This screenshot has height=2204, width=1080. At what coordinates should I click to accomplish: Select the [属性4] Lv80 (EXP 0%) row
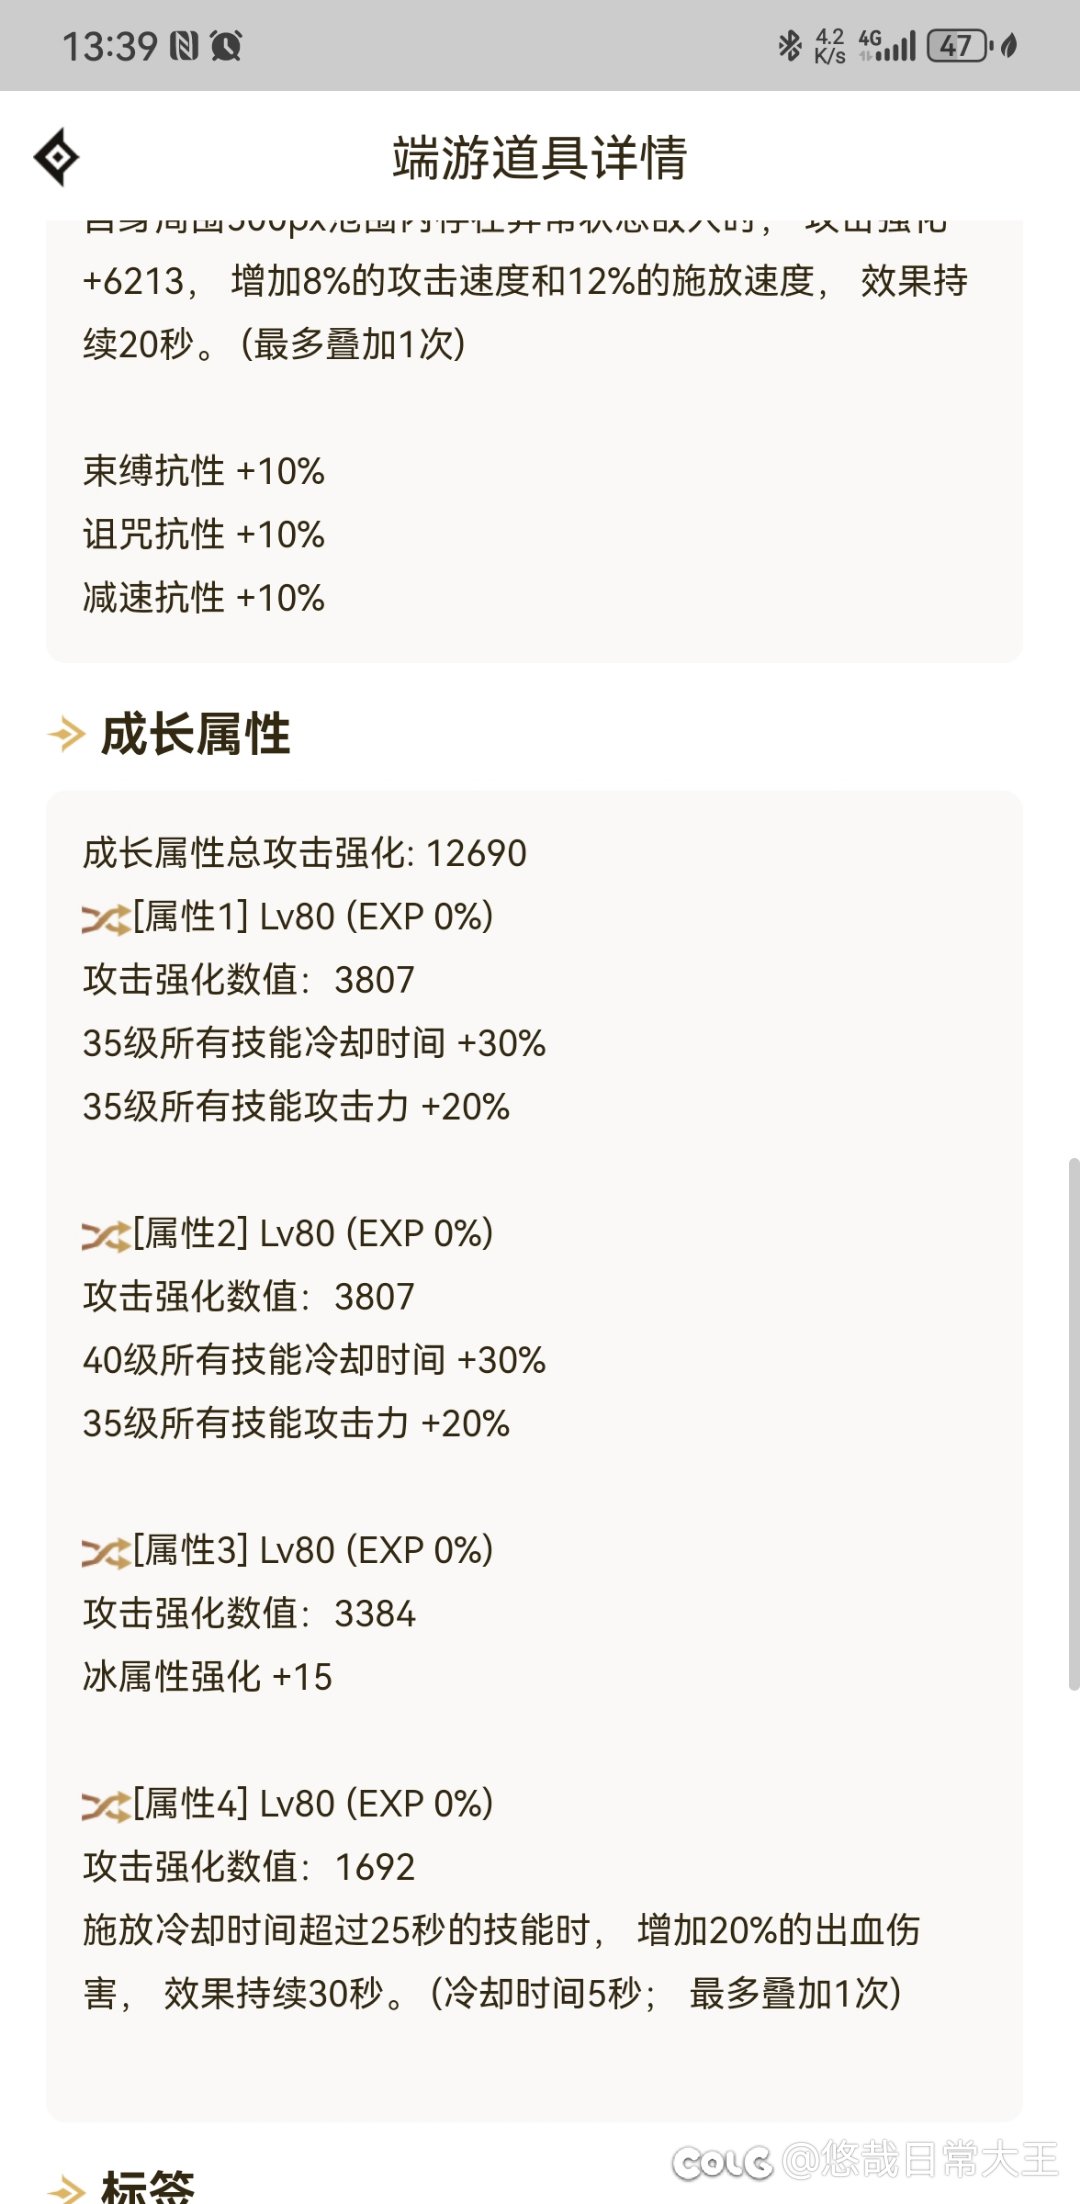(x=288, y=1804)
